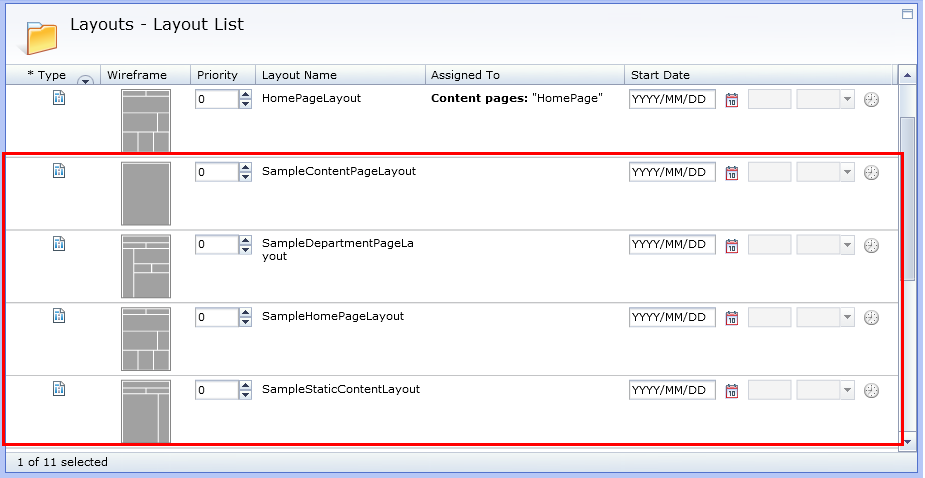Click start date field for SampleStaticContentLayout
This screenshot has width=925, height=478.
(x=672, y=391)
